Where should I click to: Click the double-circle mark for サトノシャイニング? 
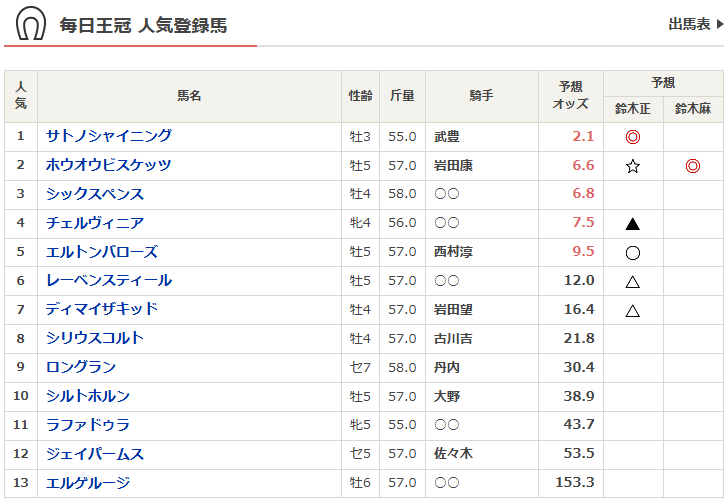[x=632, y=137]
